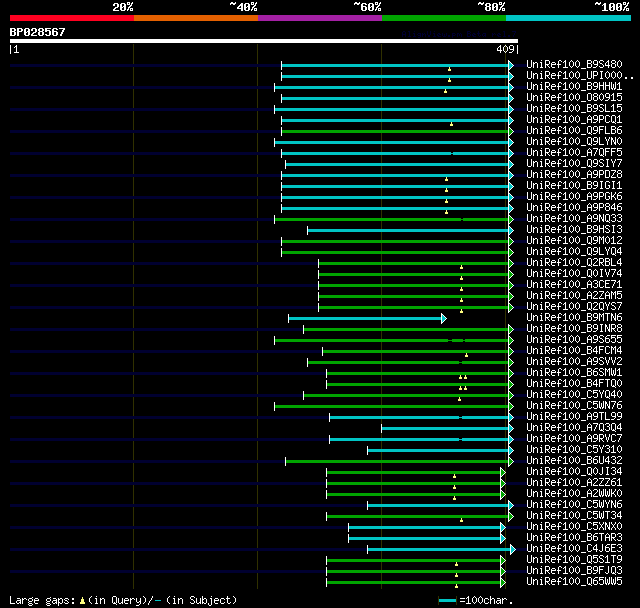Select the UniRef100_C5Y310 label
The image size is (640, 608).
click(574, 450)
